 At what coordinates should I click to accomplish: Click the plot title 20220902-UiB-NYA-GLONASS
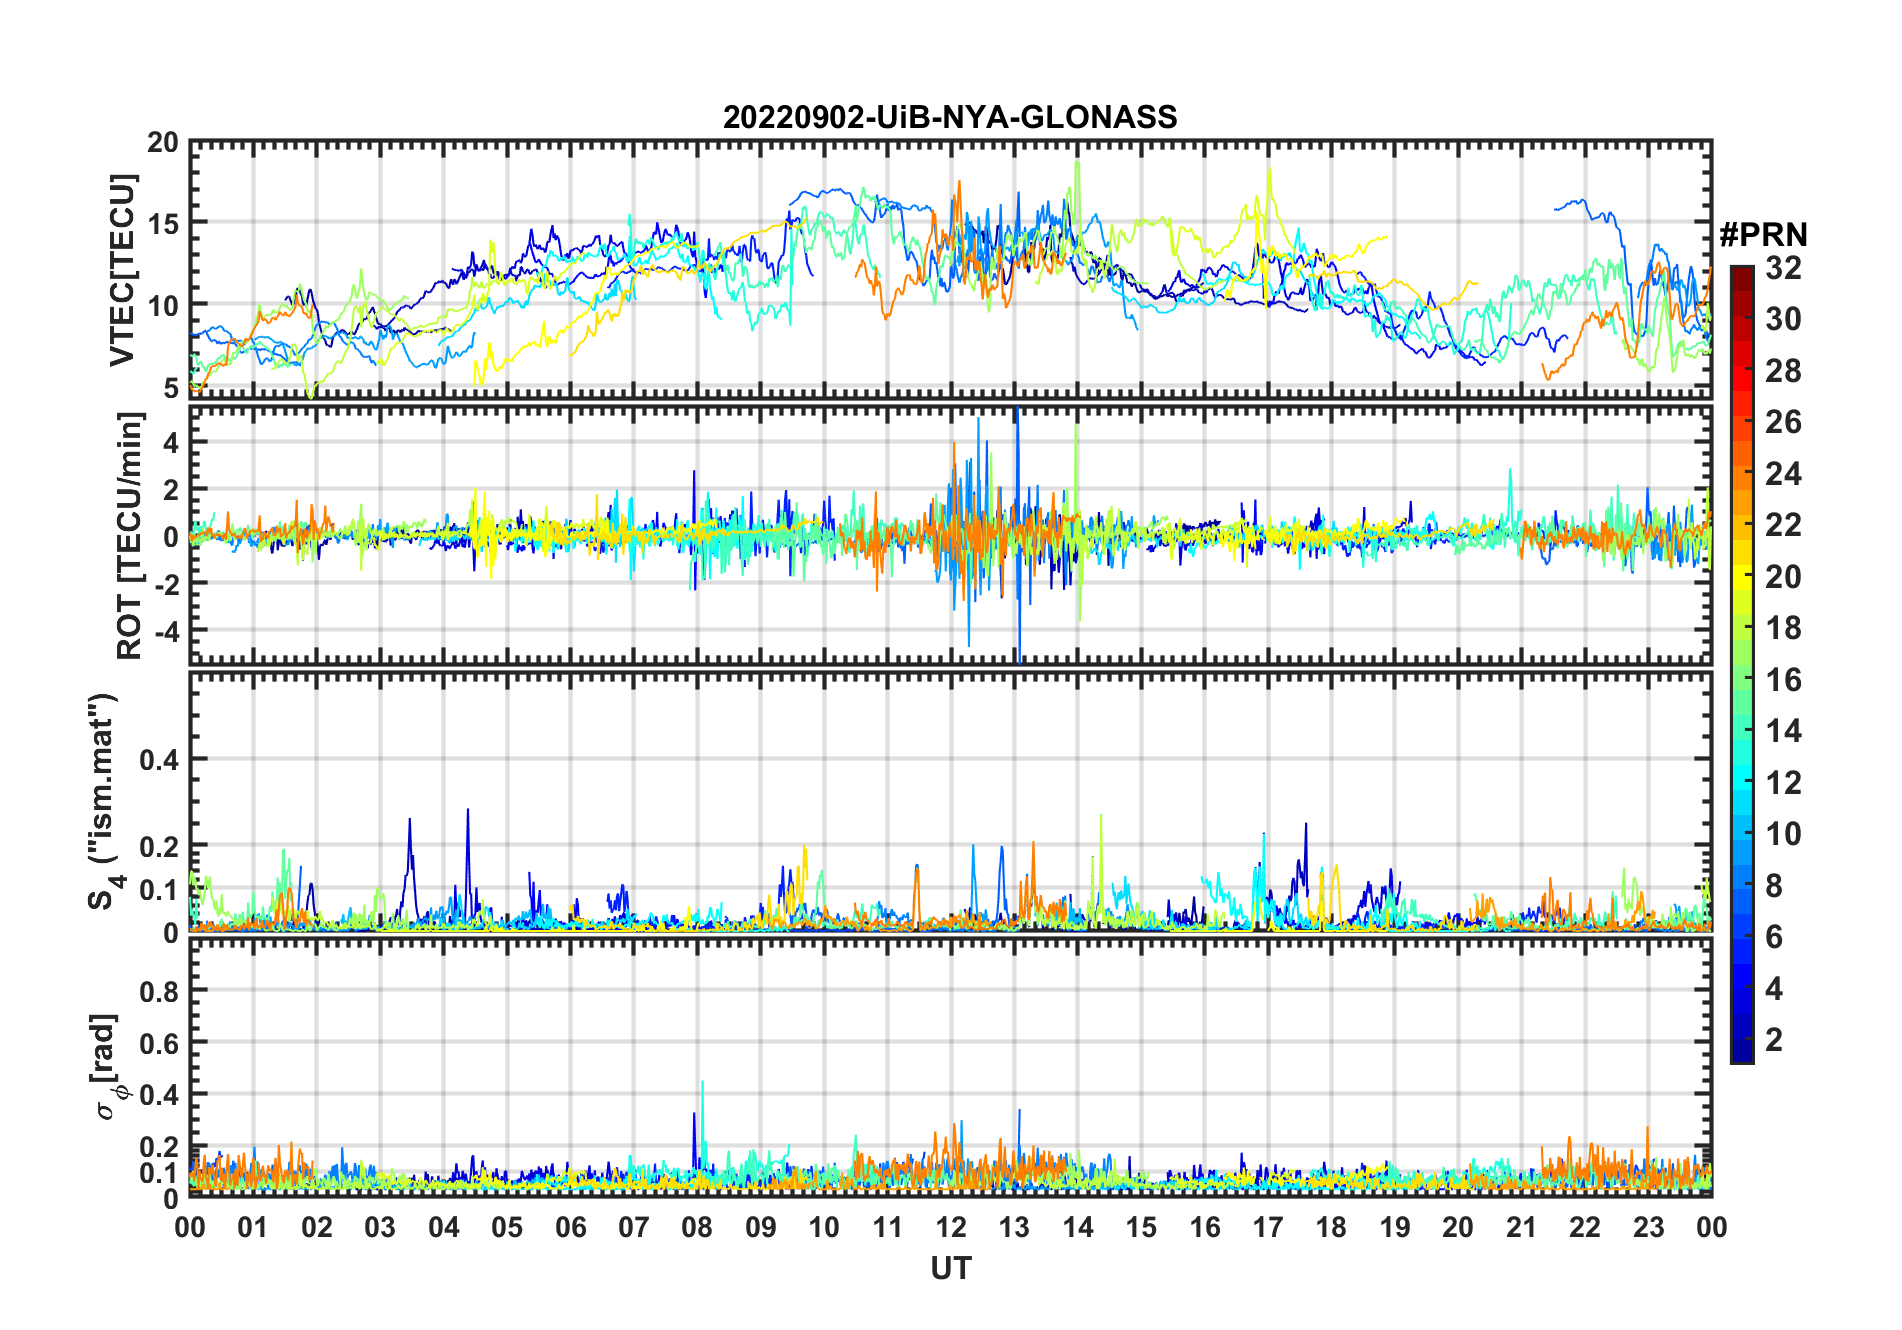click(x=950, y=117)
